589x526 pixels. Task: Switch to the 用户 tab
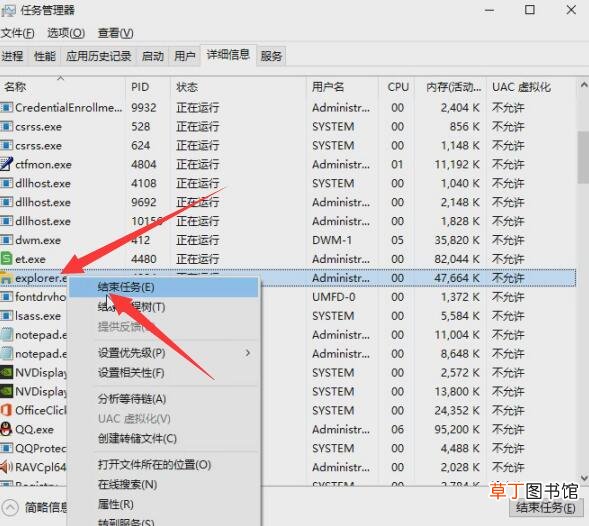[x=184, y=56]
